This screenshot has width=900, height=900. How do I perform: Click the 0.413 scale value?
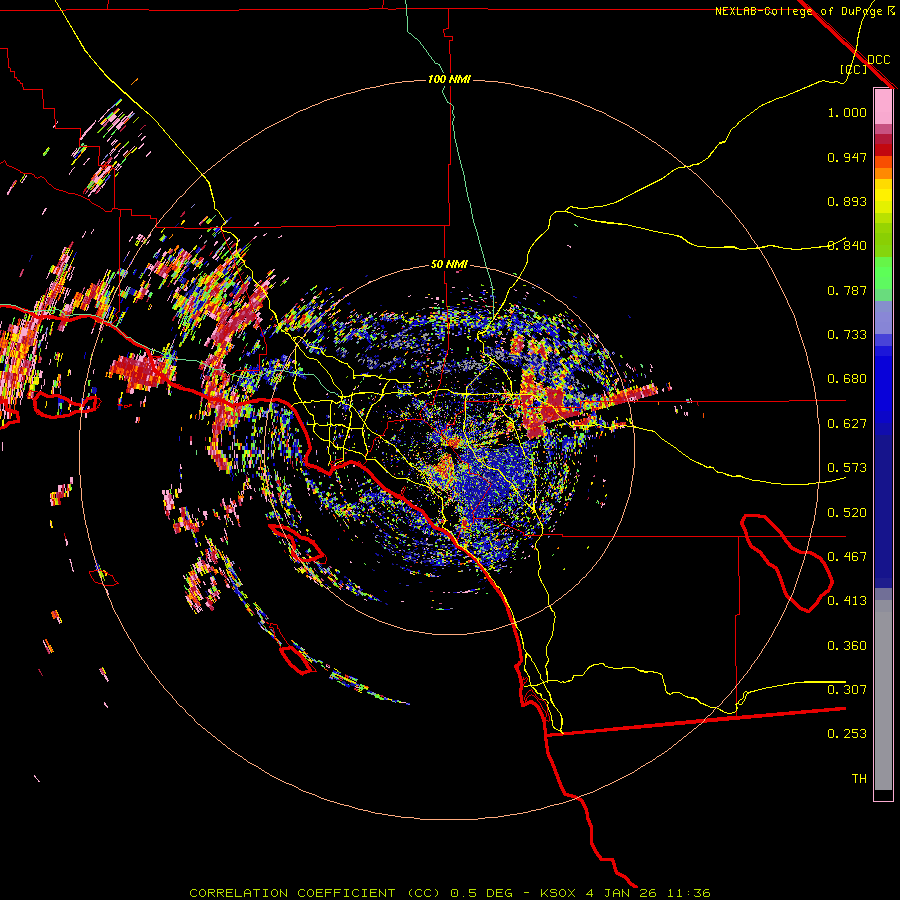coord(847,601)
